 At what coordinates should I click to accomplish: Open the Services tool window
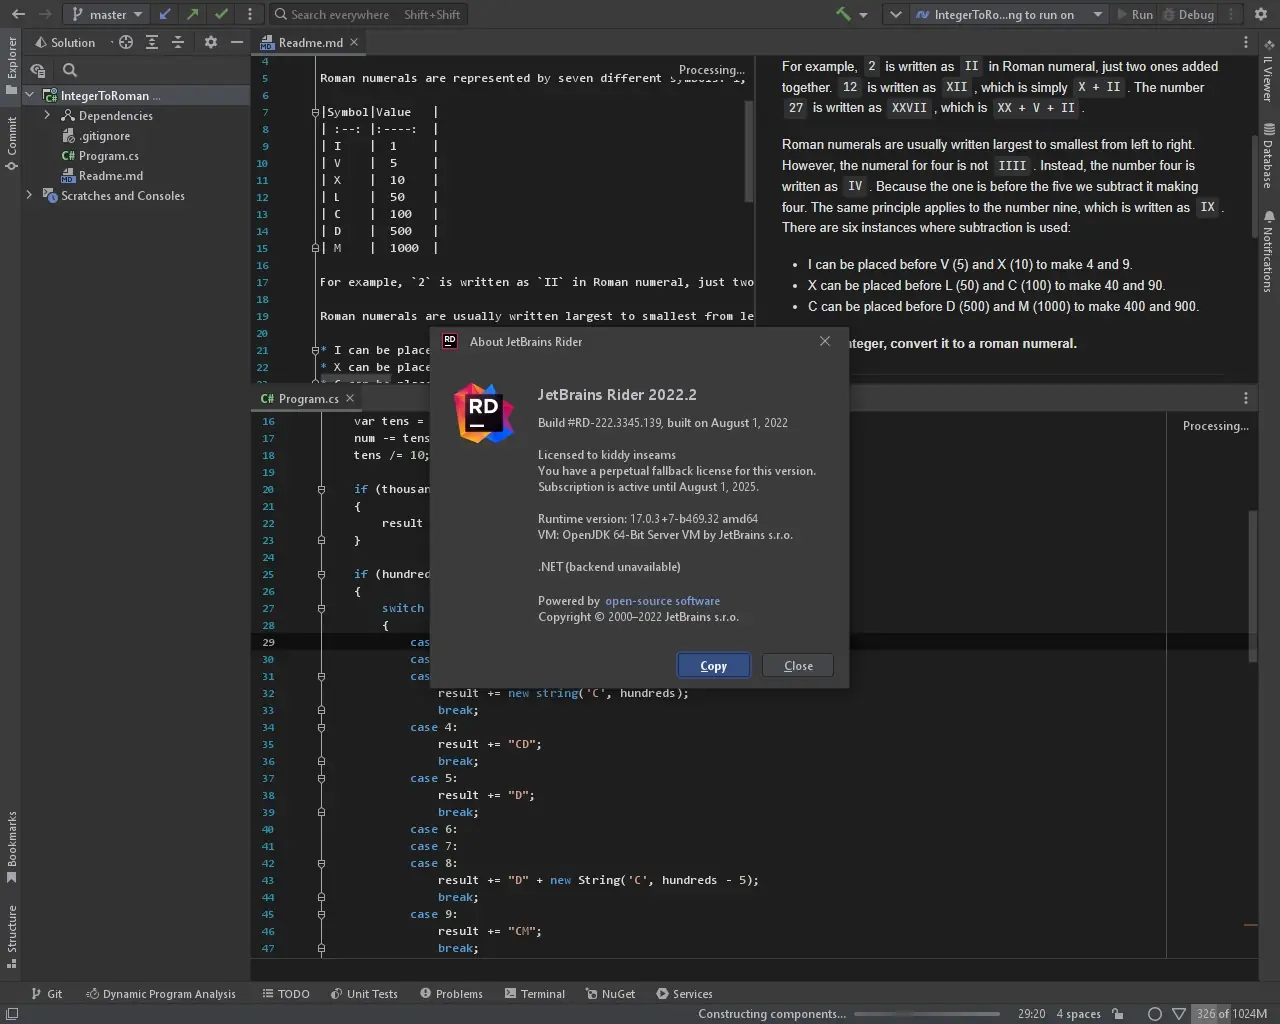(684, 994)
